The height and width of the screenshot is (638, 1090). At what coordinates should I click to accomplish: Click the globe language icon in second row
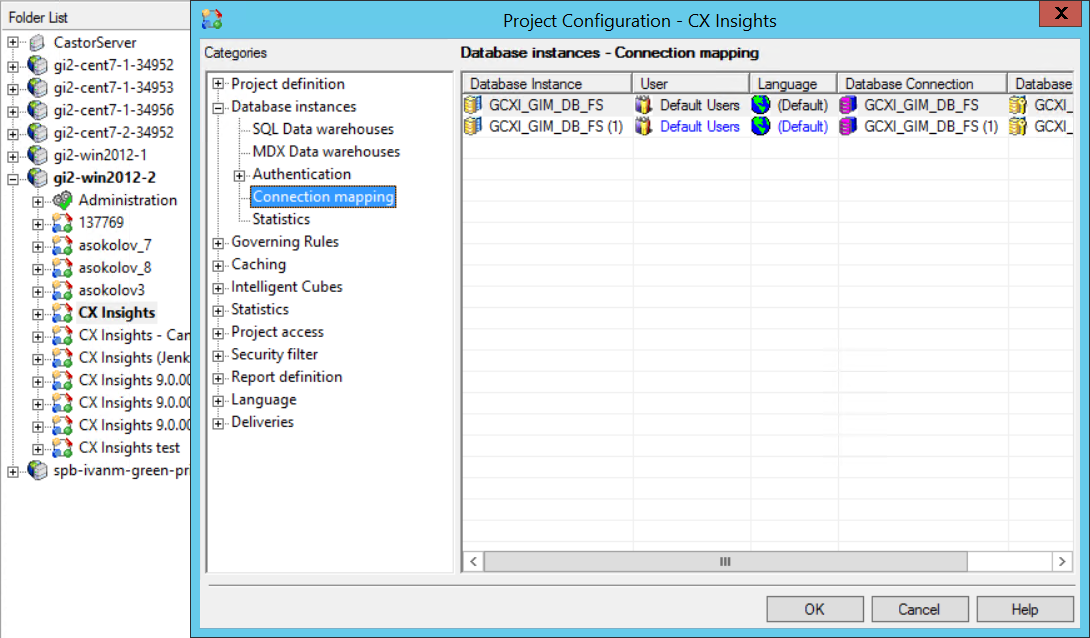(x=761, y=127)
